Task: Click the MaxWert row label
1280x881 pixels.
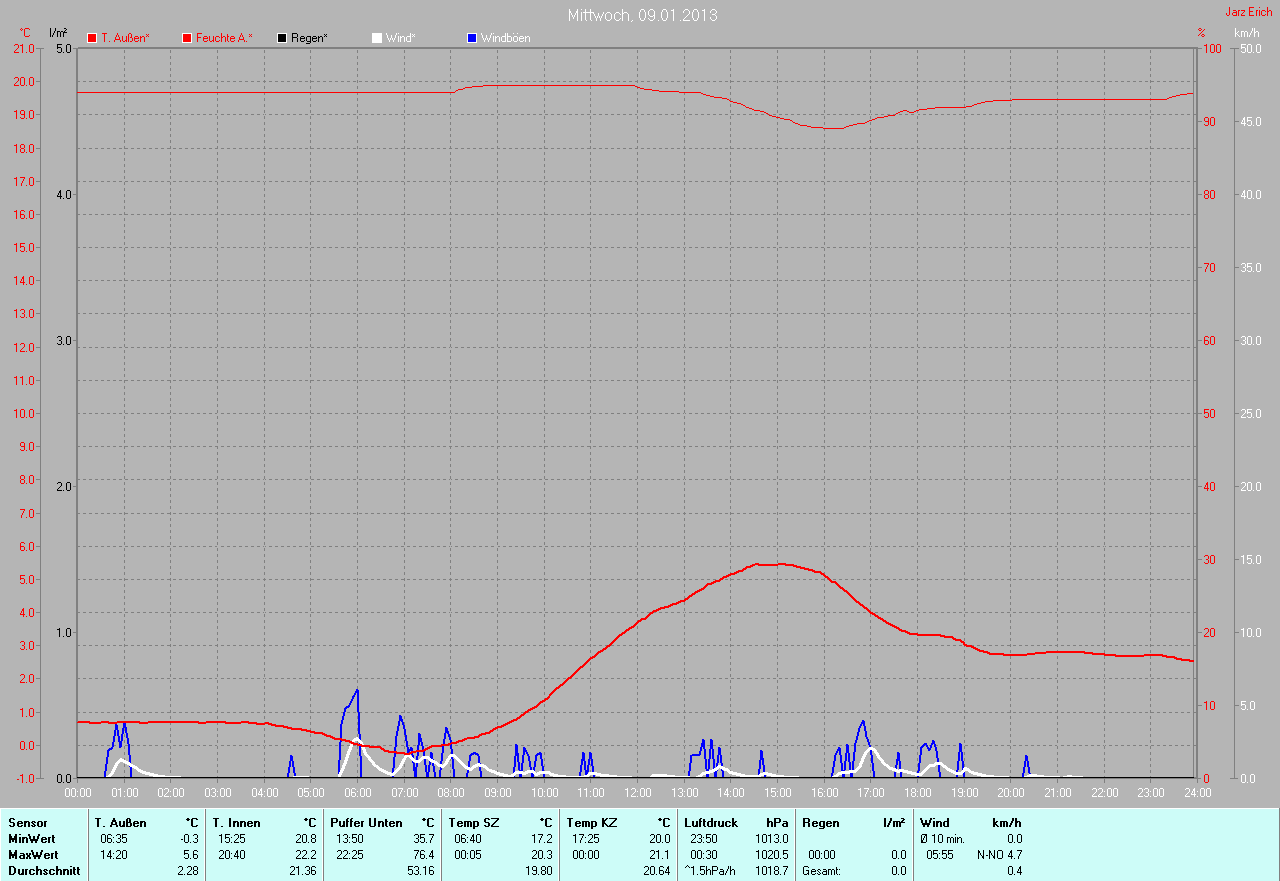Action: click(x=33, y=855)
